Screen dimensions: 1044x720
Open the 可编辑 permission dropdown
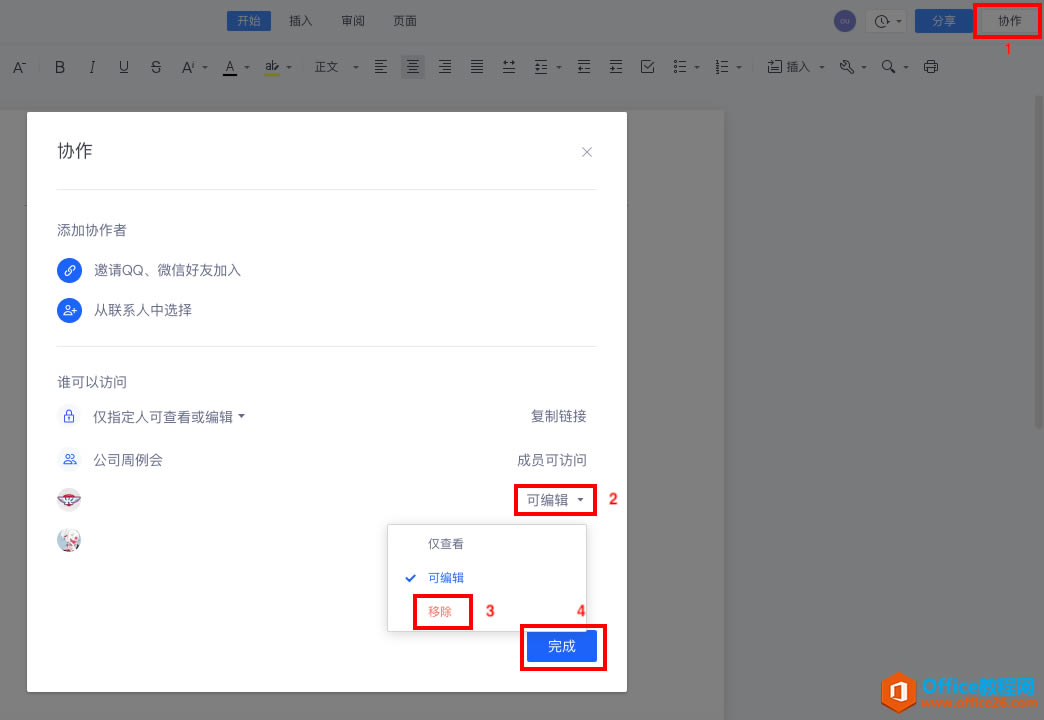point(554,499)
